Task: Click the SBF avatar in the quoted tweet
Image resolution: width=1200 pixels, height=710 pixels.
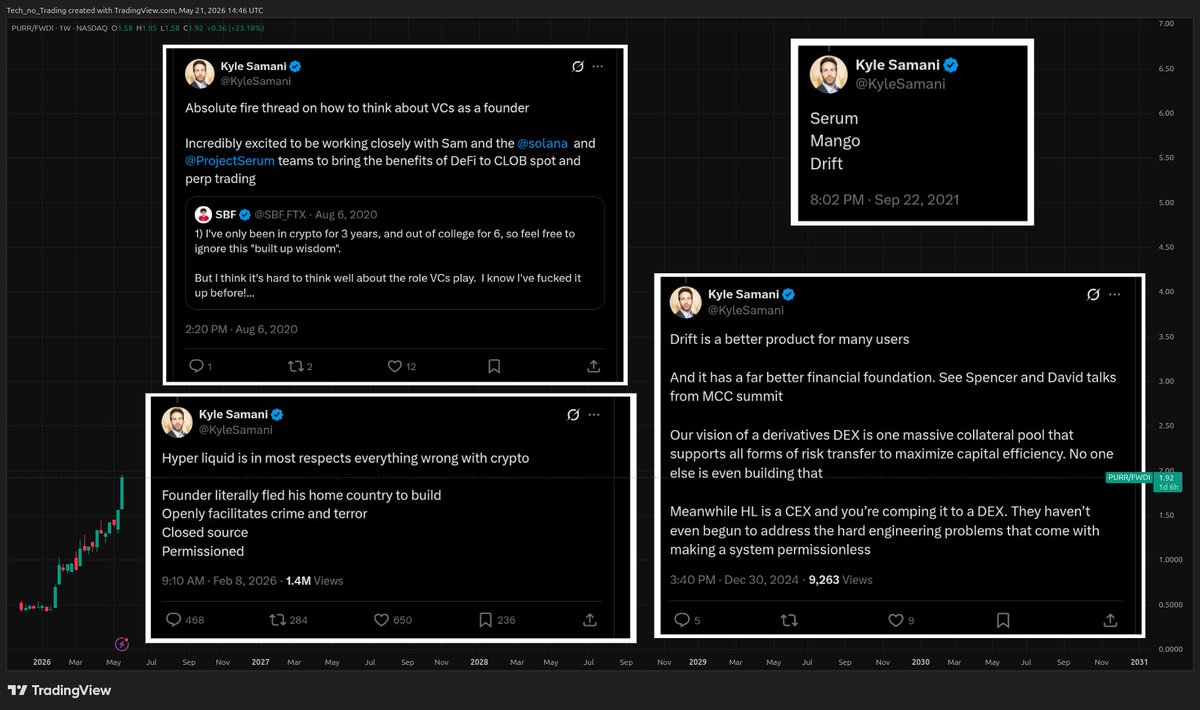Action: click(203, 214)
